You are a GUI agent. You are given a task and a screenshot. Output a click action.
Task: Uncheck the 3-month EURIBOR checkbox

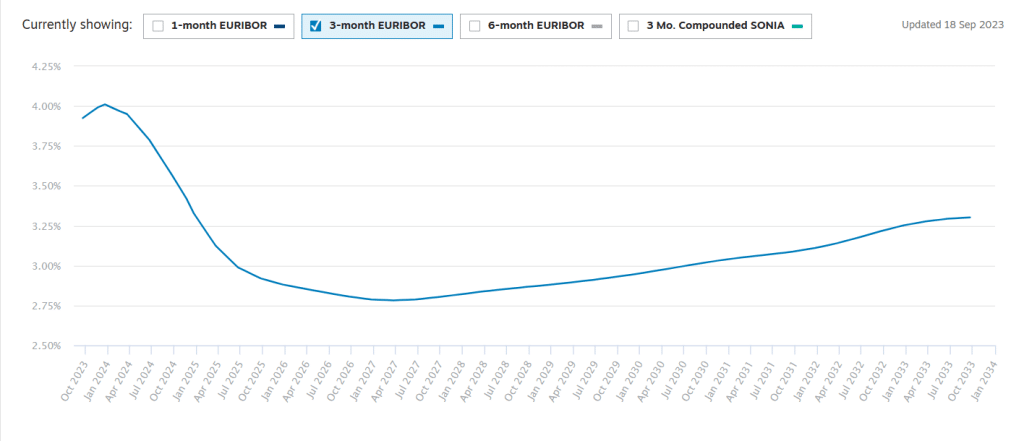pyautogui.click(x=316, y=26)
